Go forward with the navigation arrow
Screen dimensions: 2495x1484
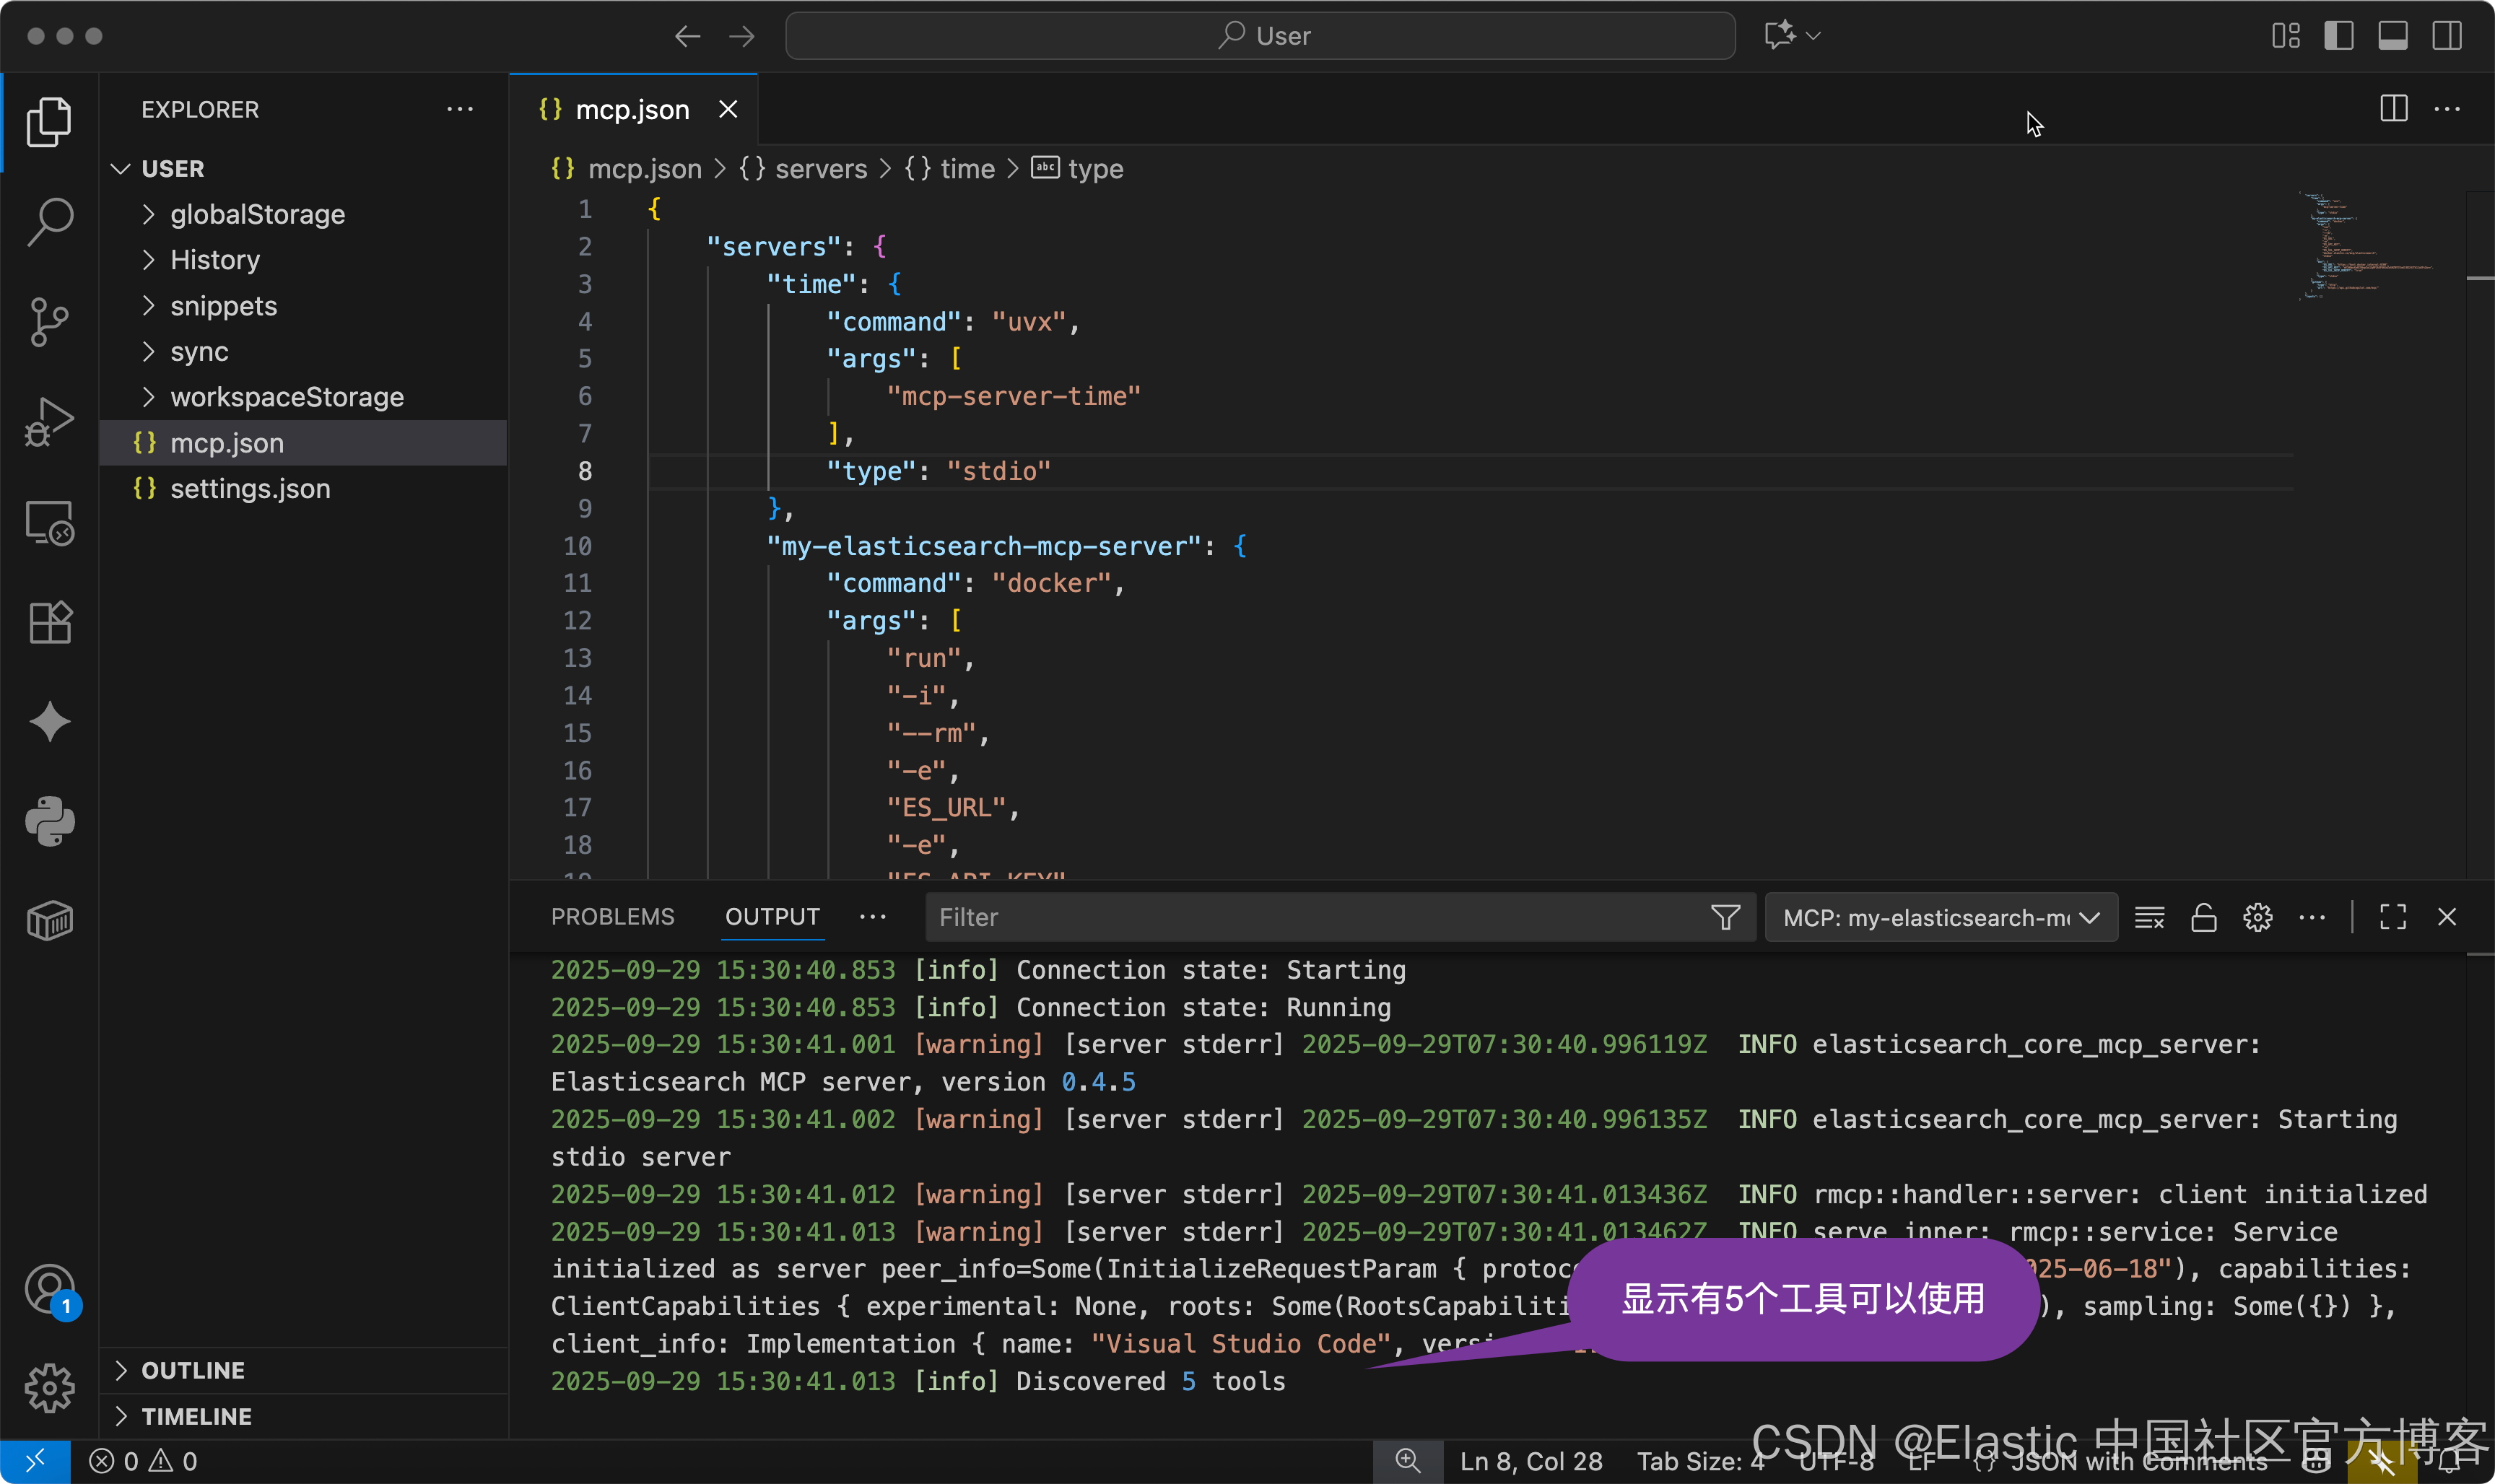click(741, 36)
